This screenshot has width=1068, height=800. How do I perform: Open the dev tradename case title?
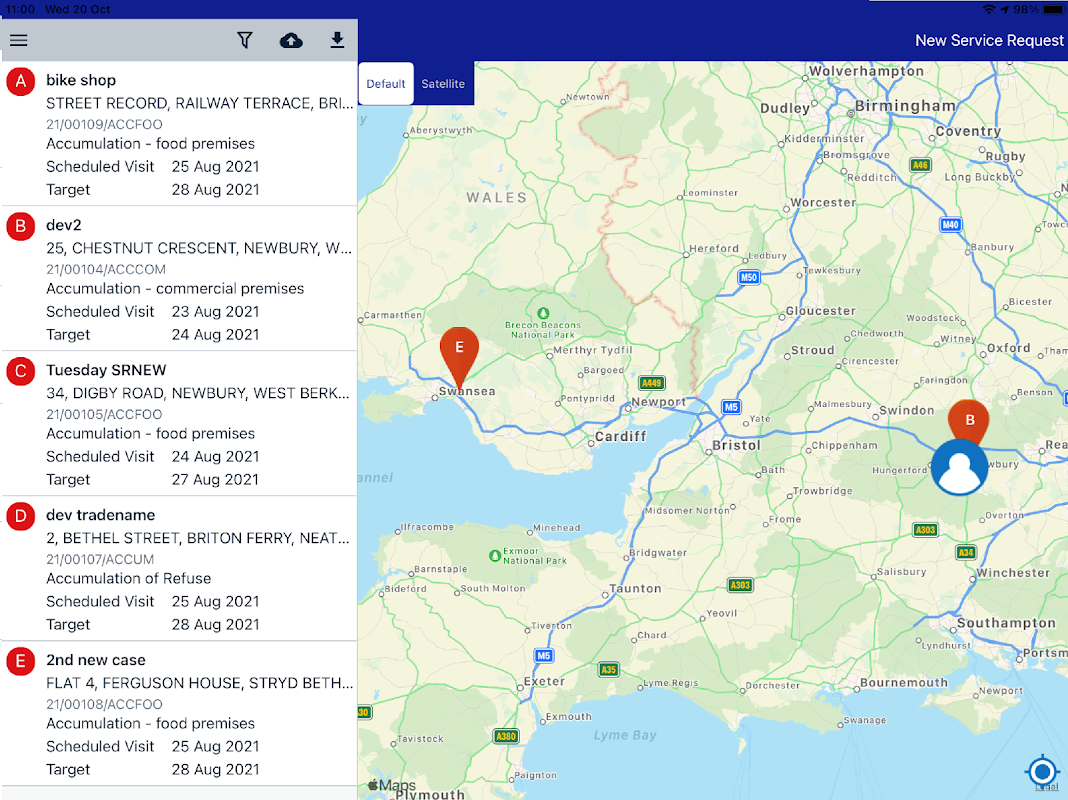click(x=101, y=515)
